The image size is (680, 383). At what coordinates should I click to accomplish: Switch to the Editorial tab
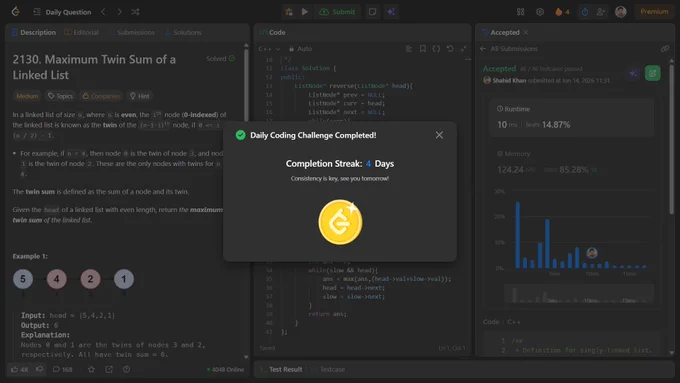click(x=82, y=33)
